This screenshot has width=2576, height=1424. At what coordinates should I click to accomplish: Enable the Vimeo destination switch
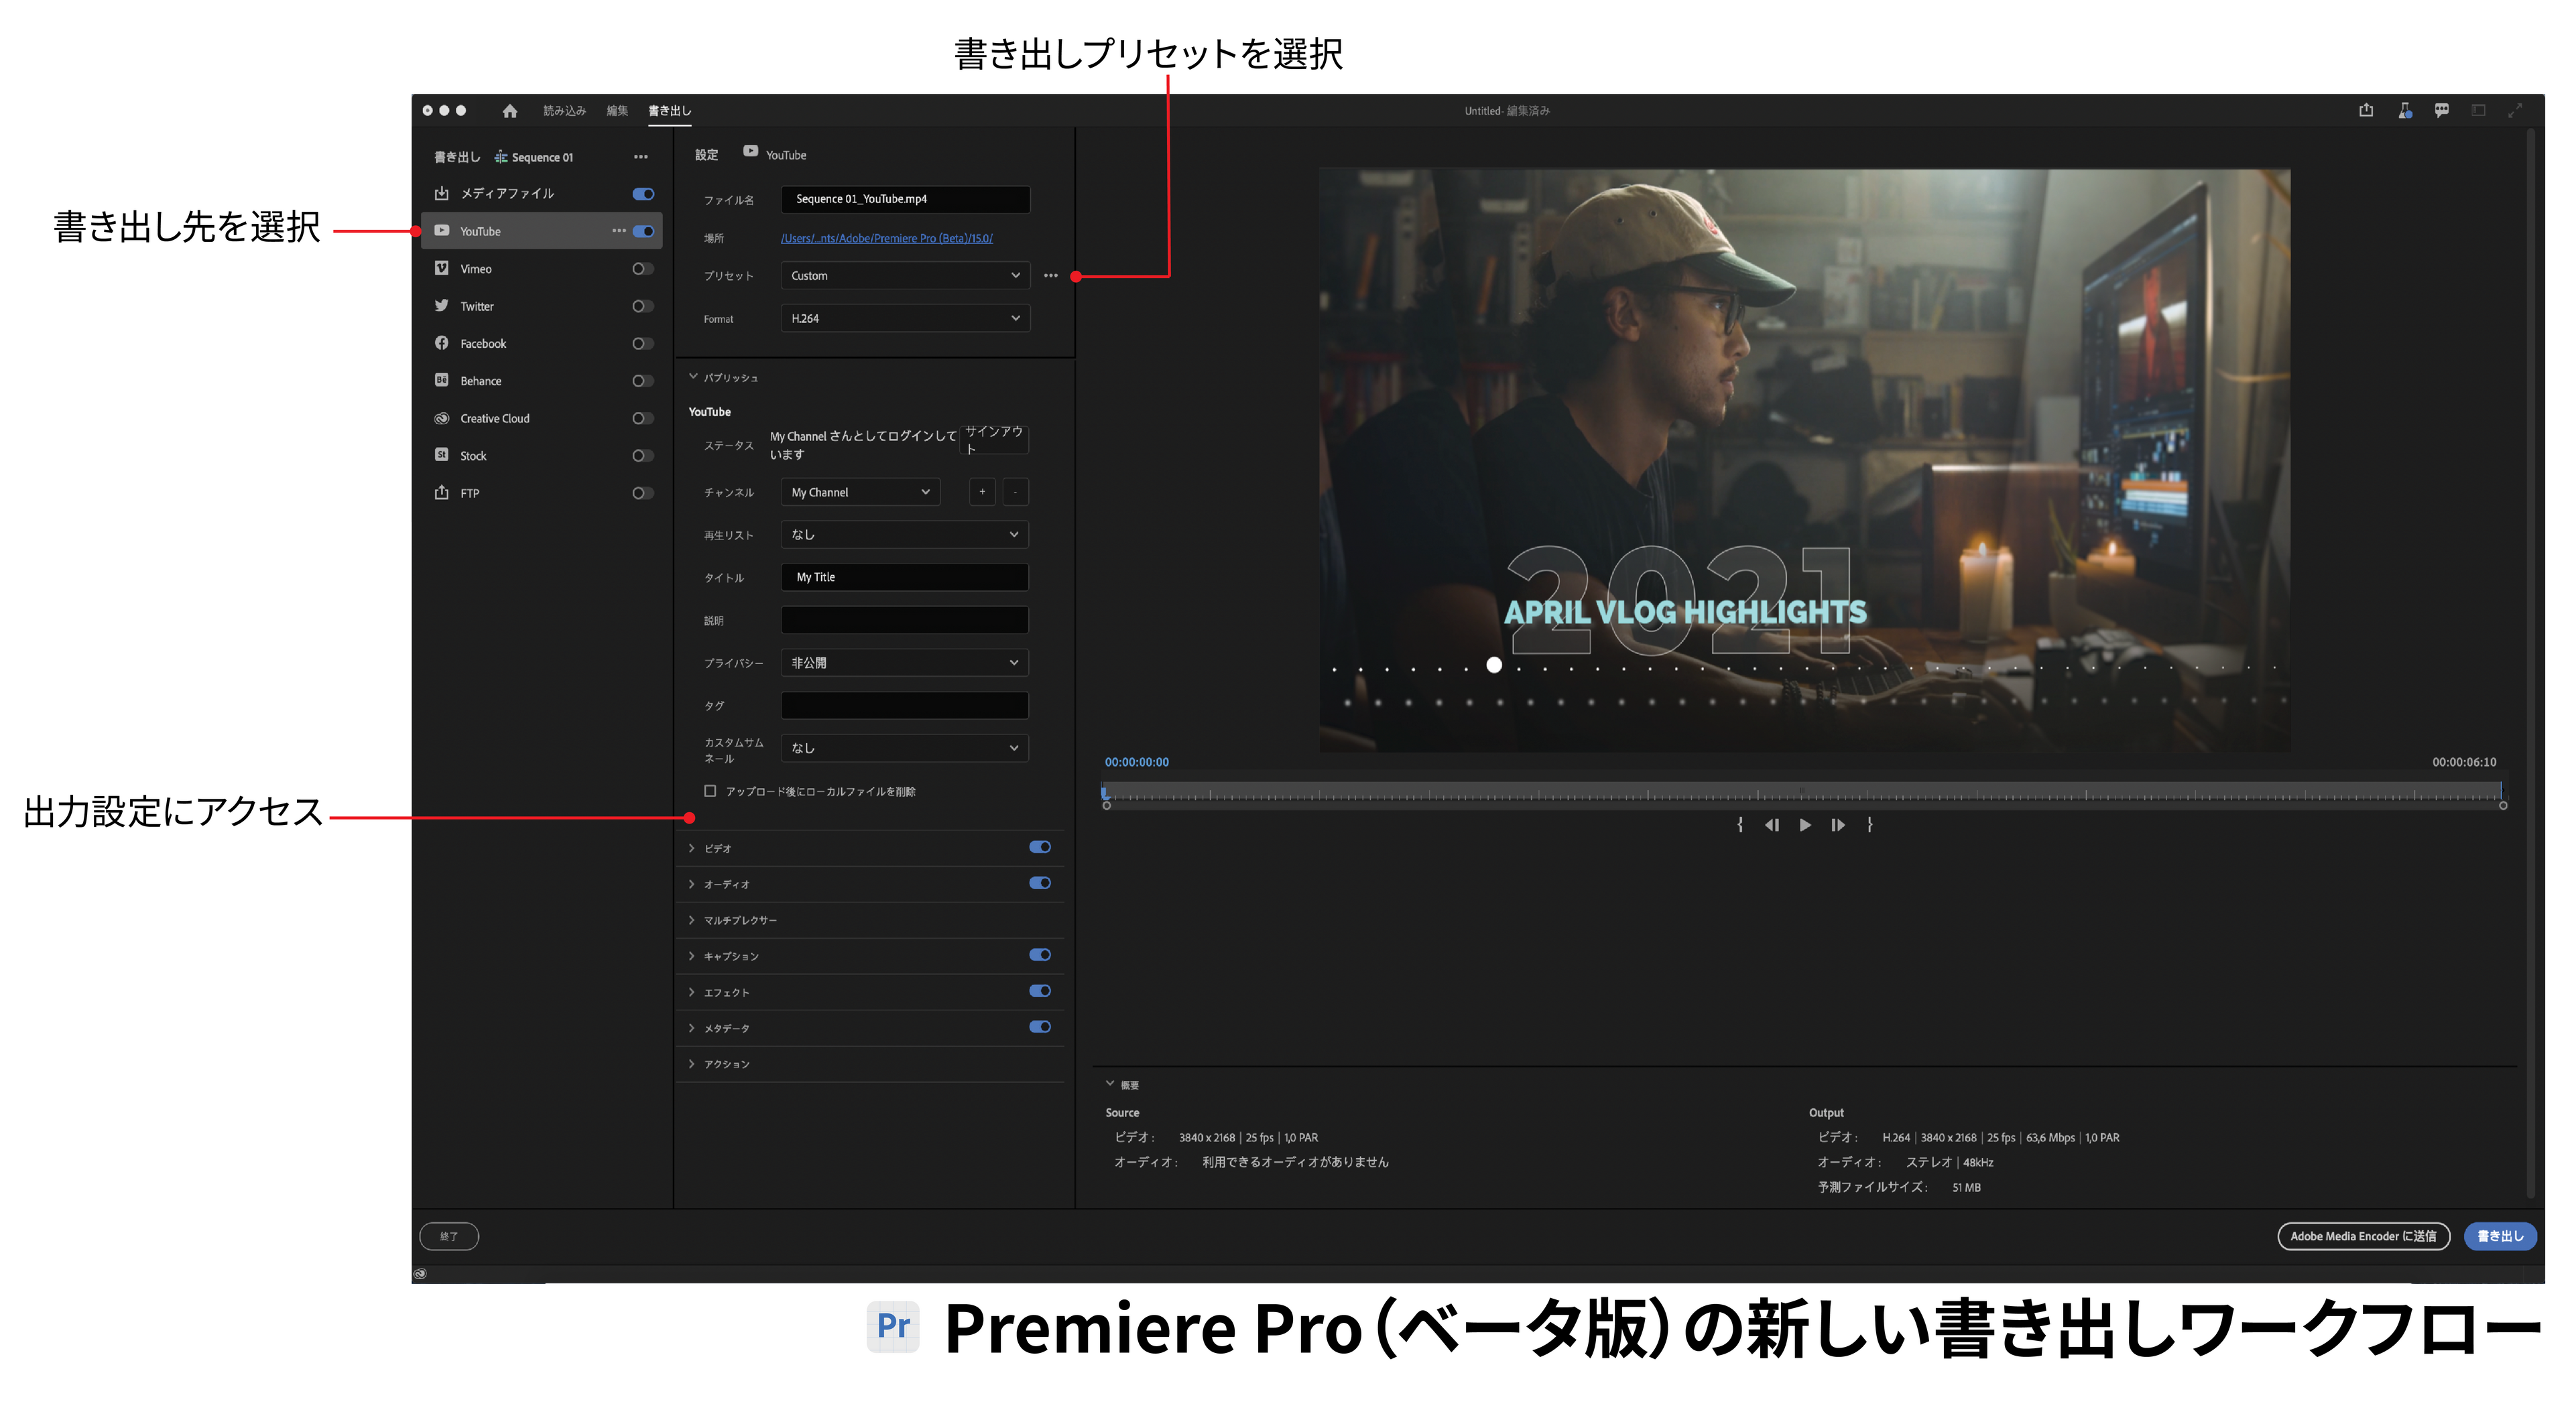click(x=643, y=268)
